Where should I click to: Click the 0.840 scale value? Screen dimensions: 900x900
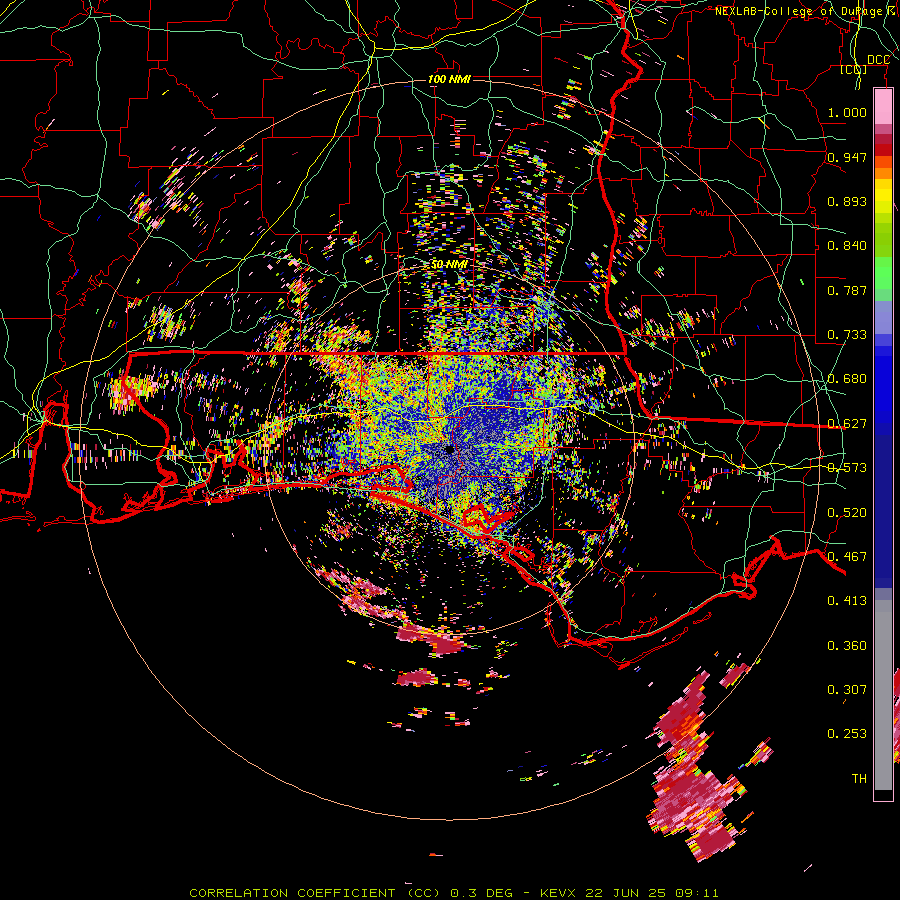847,246
